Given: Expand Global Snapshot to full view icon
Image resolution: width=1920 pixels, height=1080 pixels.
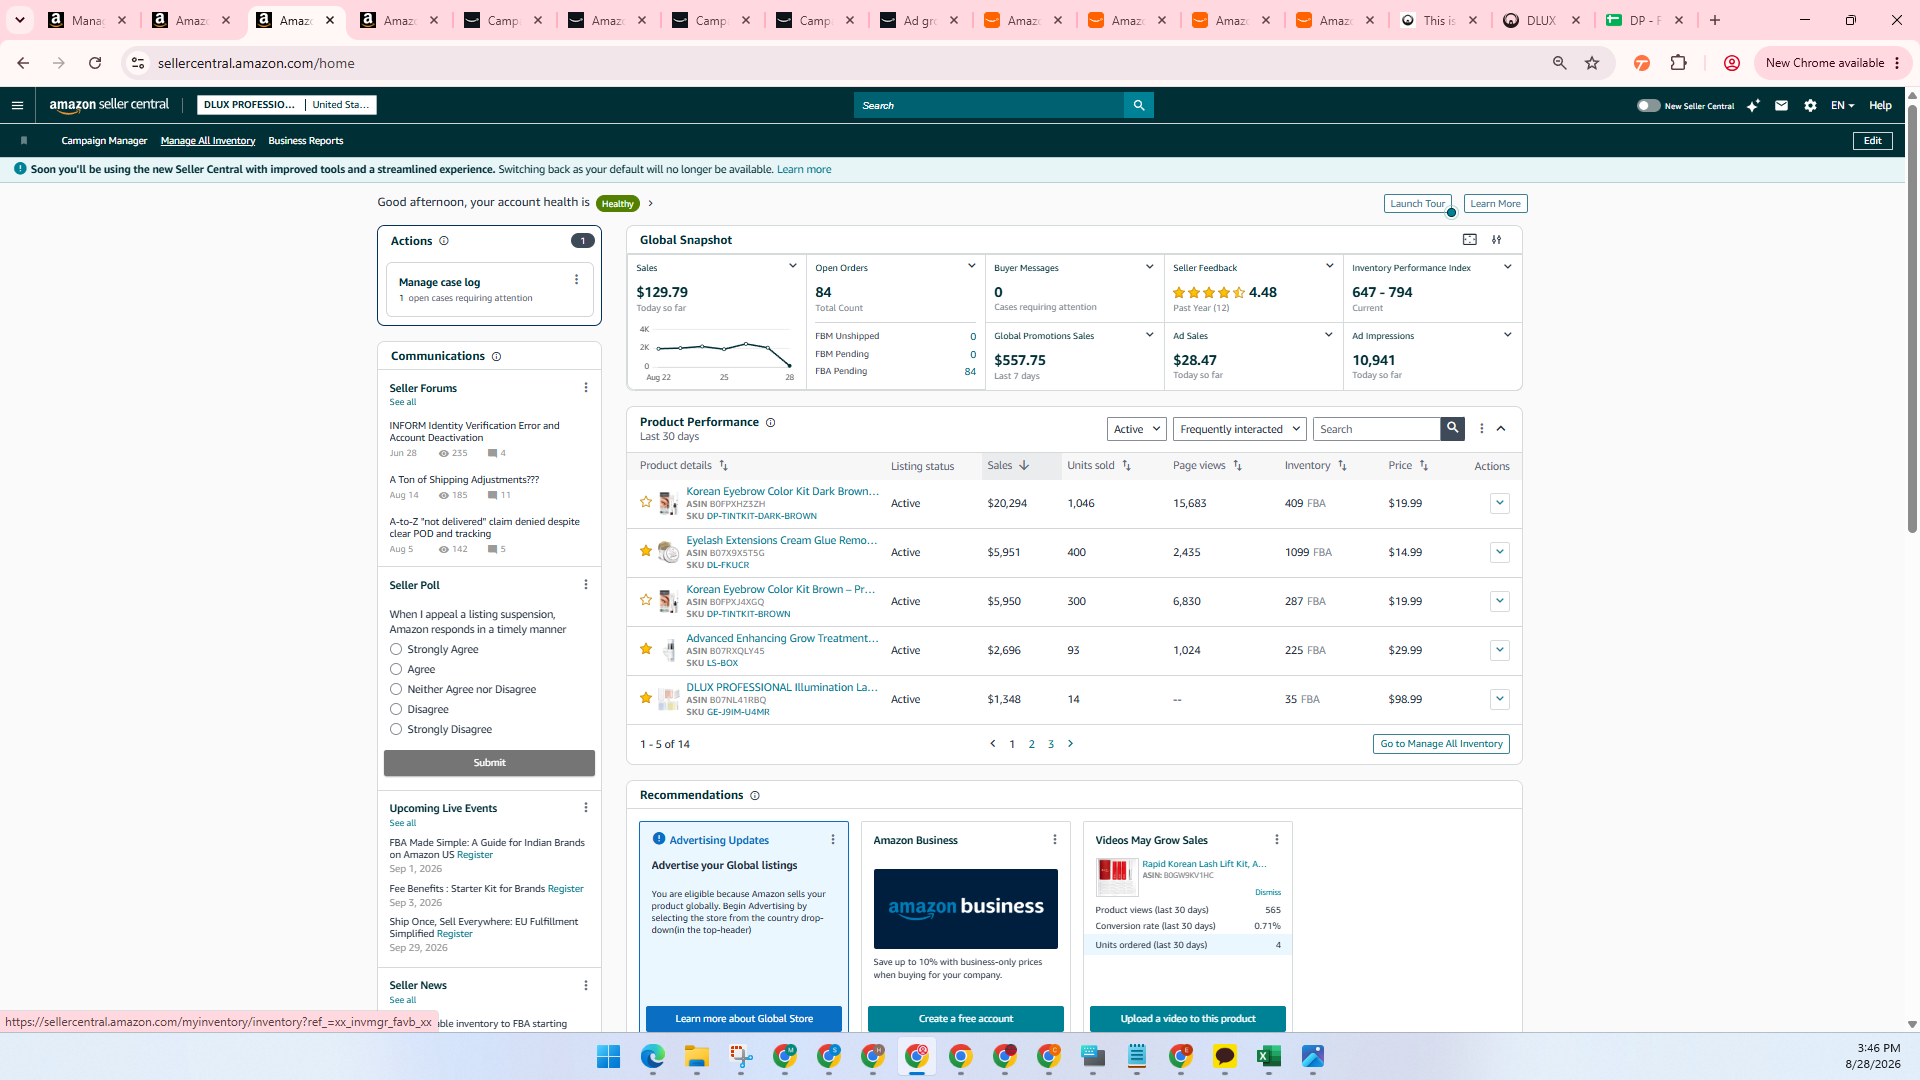Looking at the screenshot, I should pos(1470,240).
